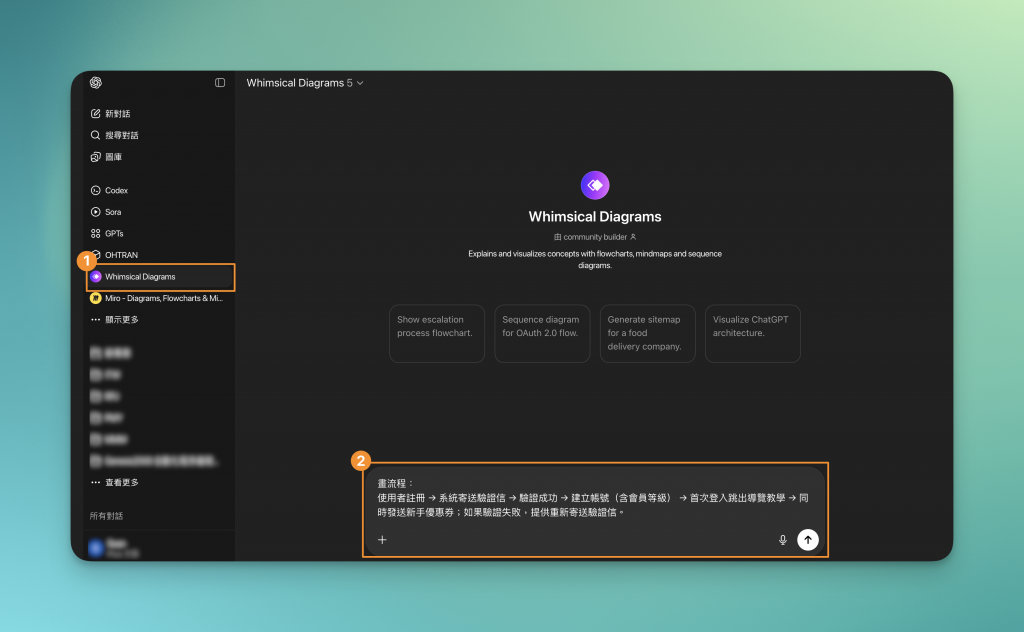The image size is (1024, 632).
Task: Choose 'Sequence diagram for OAuth 2.0 flow' prompt
Action: click(542, 334)
